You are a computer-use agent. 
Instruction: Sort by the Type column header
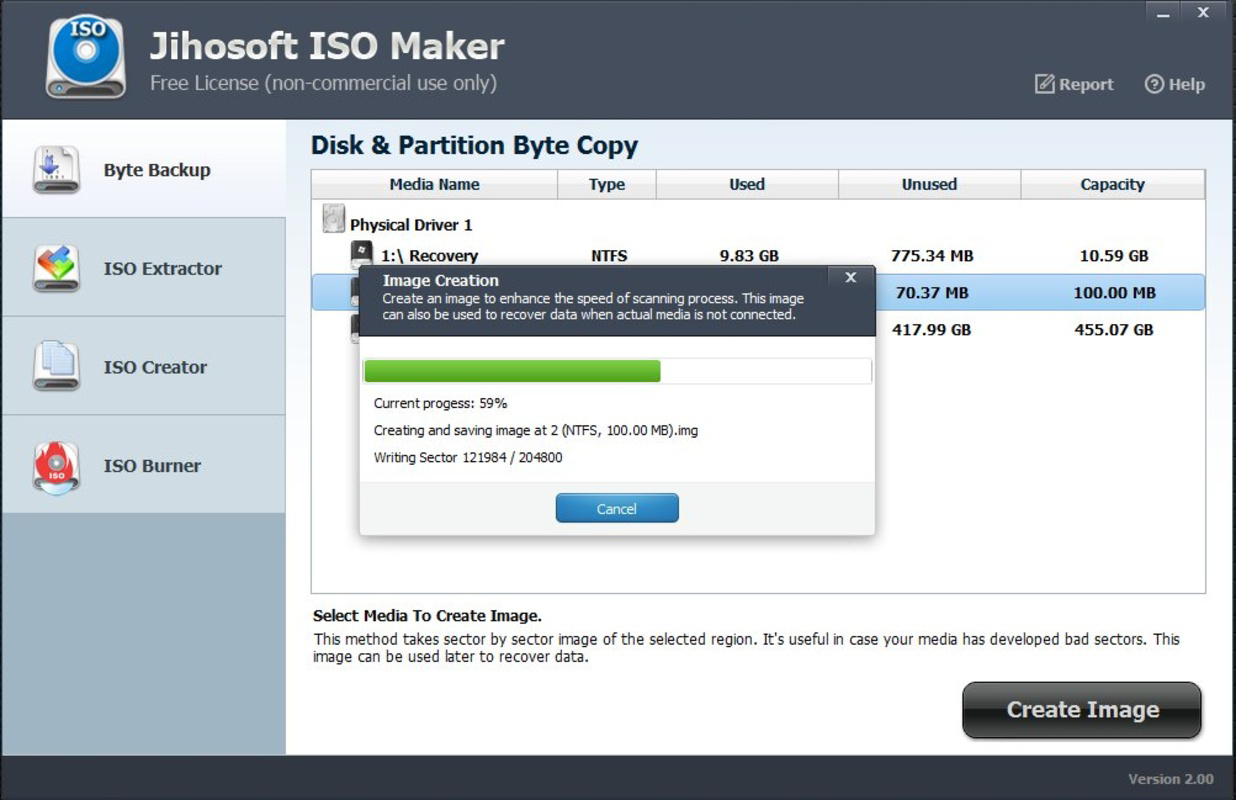[x=607, y=184]
